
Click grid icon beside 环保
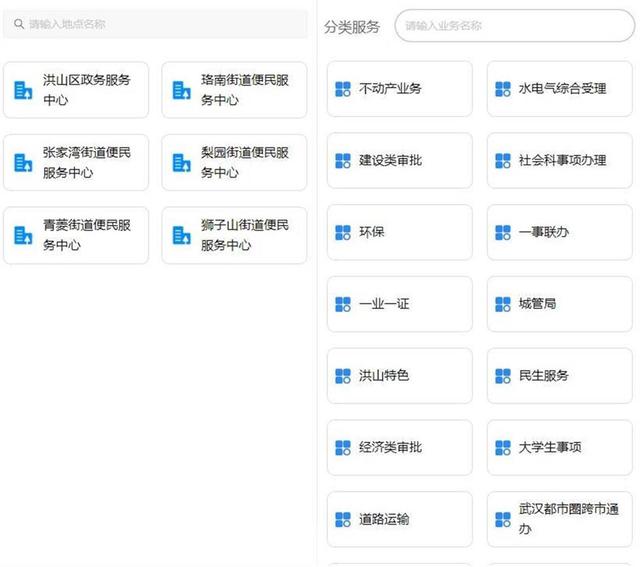pos(343,233)
